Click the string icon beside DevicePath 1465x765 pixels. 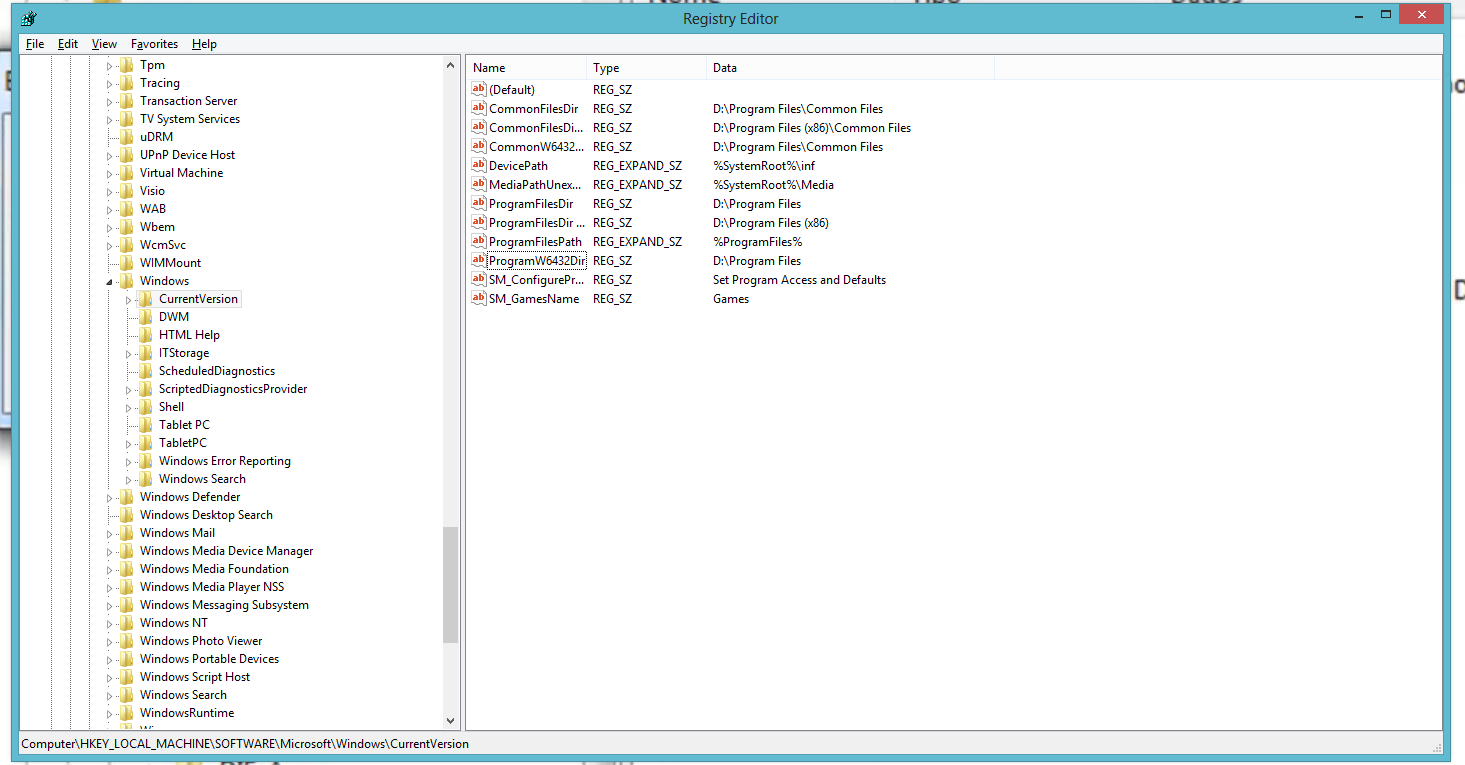coord(478,165)
